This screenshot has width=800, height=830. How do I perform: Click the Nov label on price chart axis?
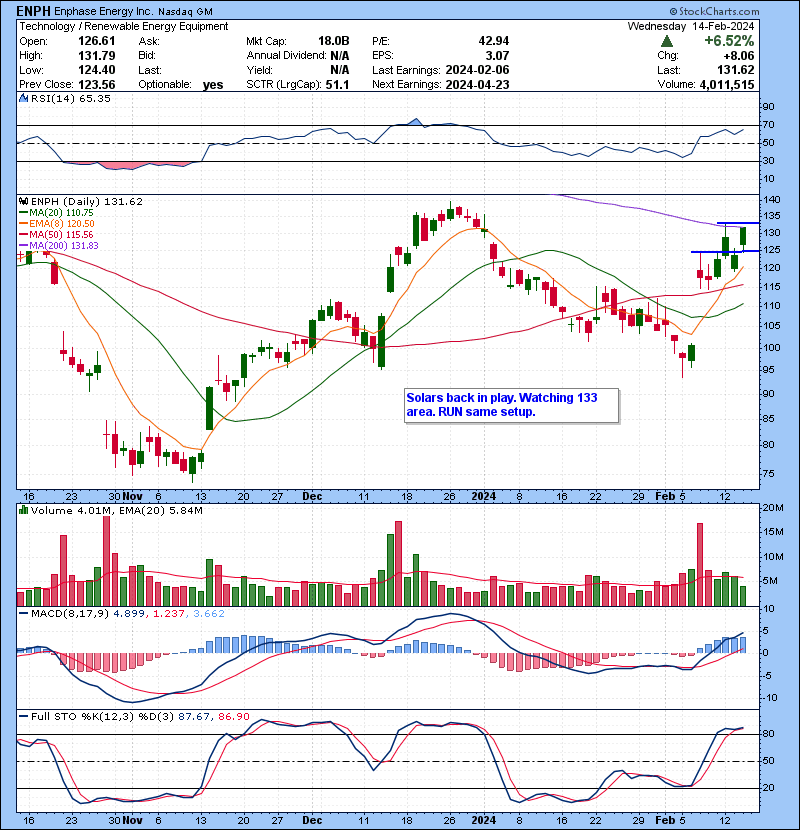(132, 496)
